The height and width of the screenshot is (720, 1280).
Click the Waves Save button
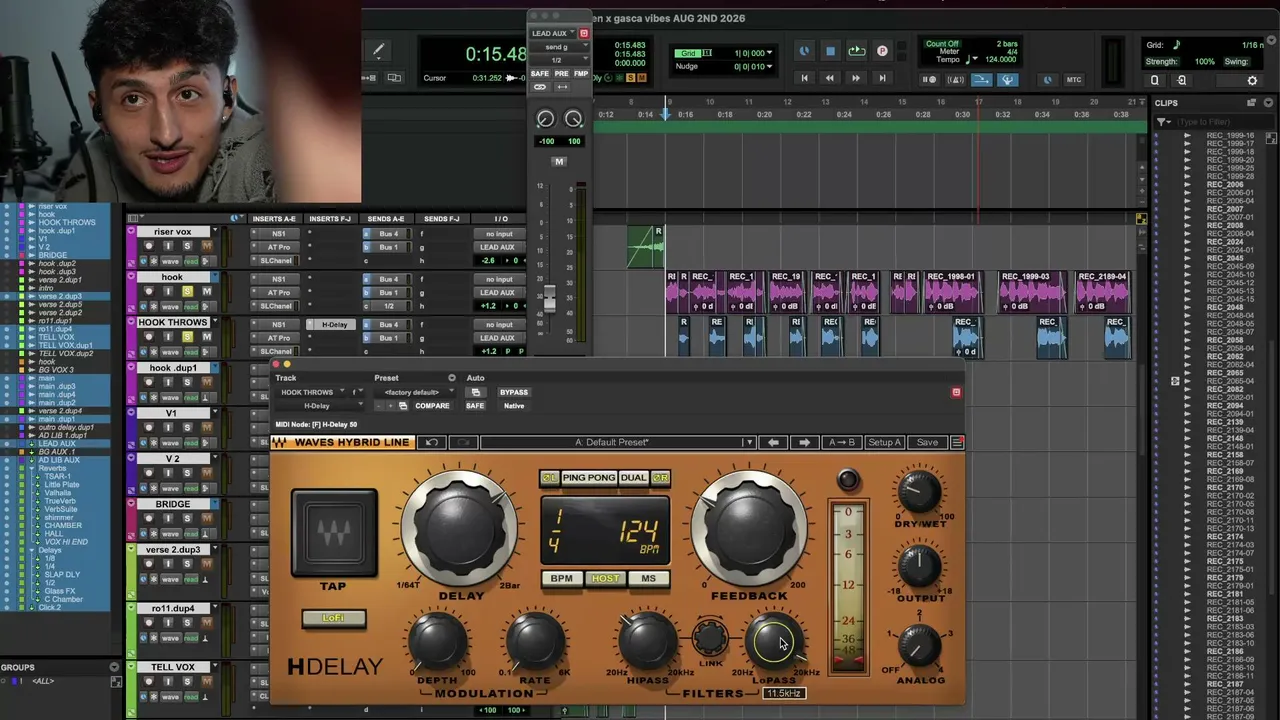tap(927, 442)
